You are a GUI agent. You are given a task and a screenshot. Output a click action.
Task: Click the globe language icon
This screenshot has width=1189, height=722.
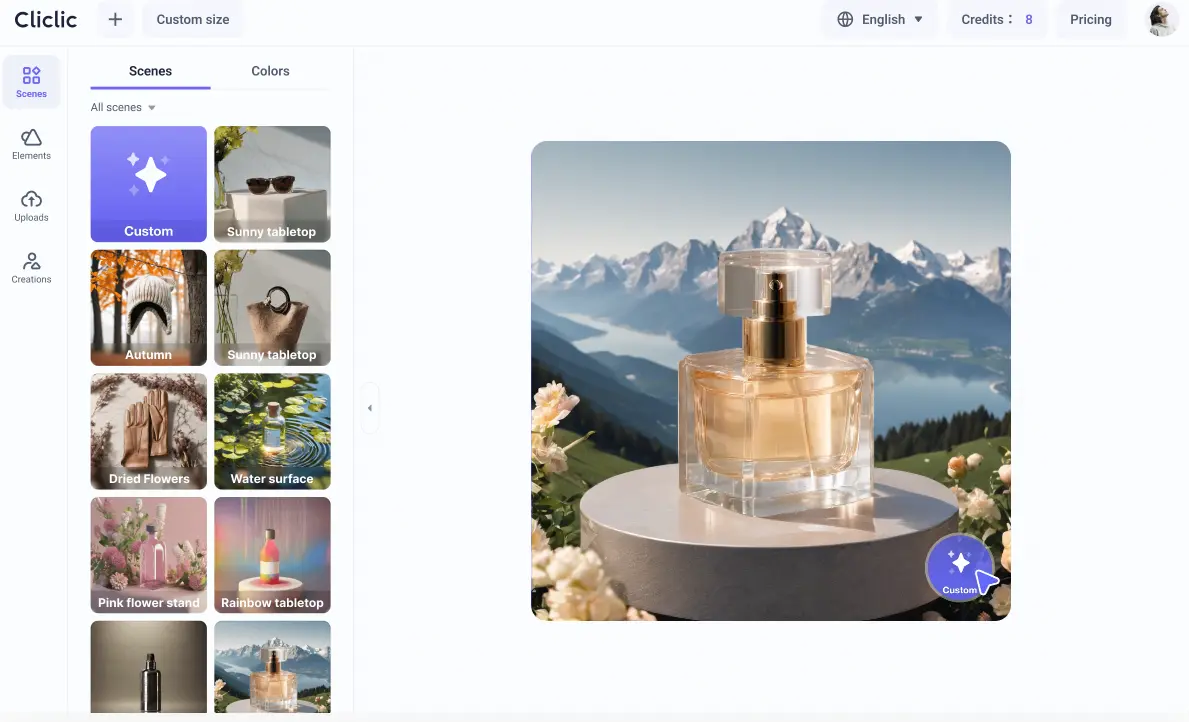pyautogui.click(x=846, y=18)
